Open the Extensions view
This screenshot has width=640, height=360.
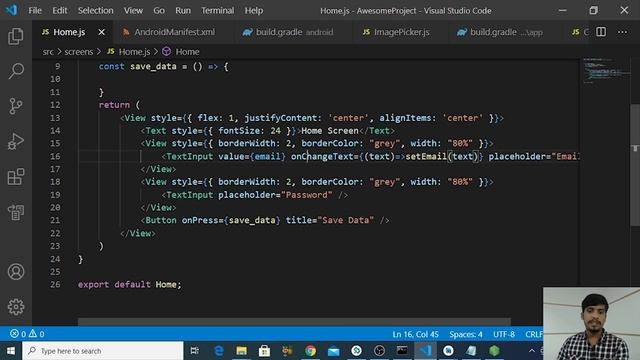coord(16,177)
